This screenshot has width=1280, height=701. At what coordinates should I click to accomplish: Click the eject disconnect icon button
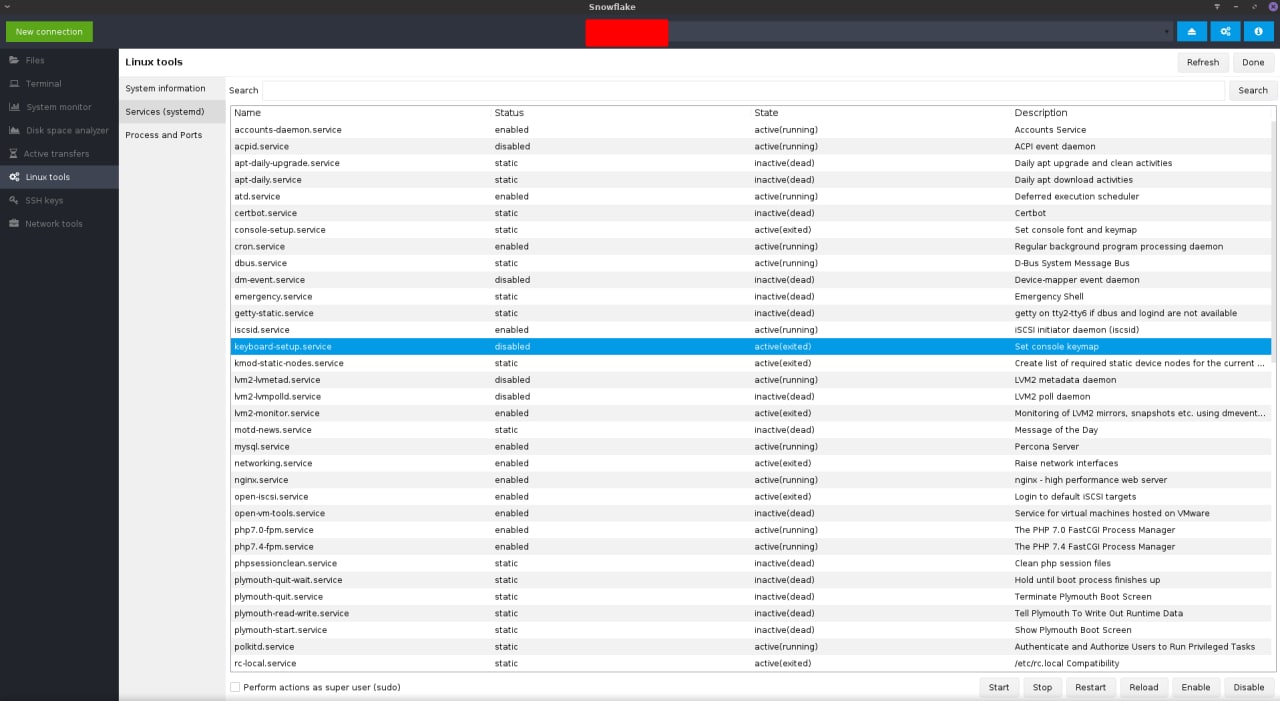point(1192,32)
